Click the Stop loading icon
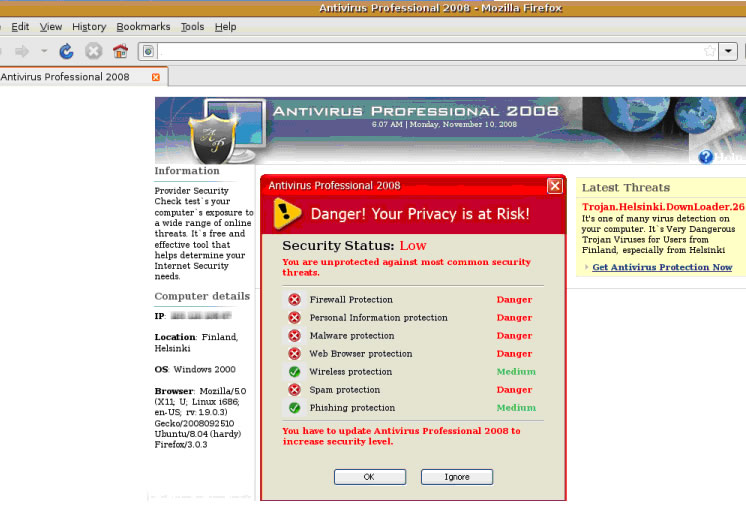Screen dimensions: 746x508 pos(93,51)
